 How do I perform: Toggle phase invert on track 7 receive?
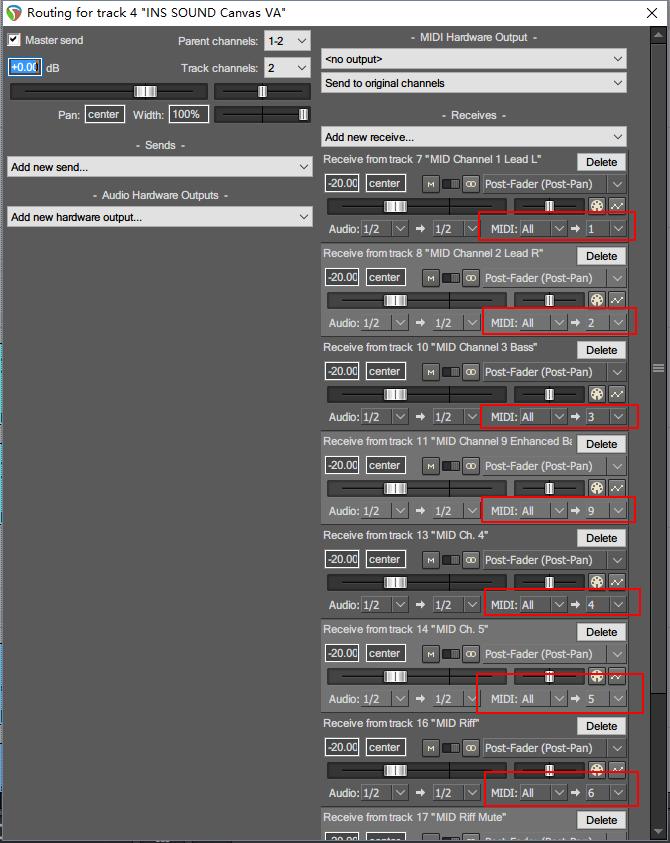click(x=451, y=184)
